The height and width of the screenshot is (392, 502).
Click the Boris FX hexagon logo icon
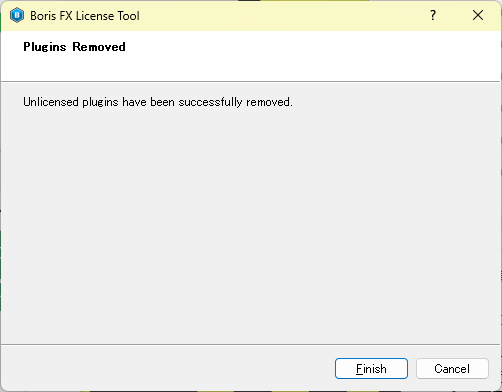pos(17,15)
